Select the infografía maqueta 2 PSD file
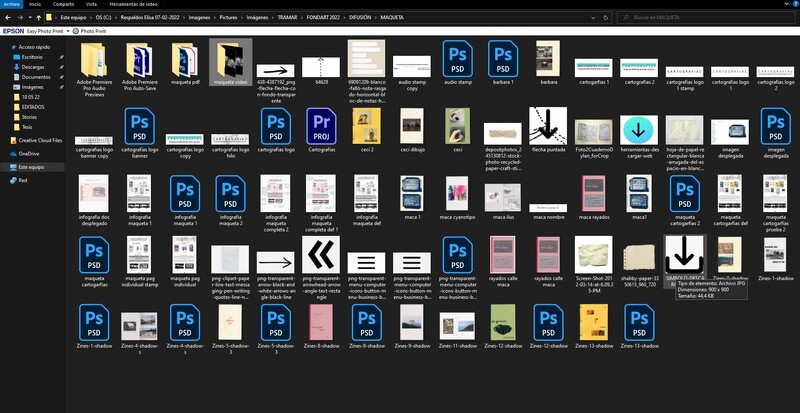800x413 pixels. click(x=230, y=200)
